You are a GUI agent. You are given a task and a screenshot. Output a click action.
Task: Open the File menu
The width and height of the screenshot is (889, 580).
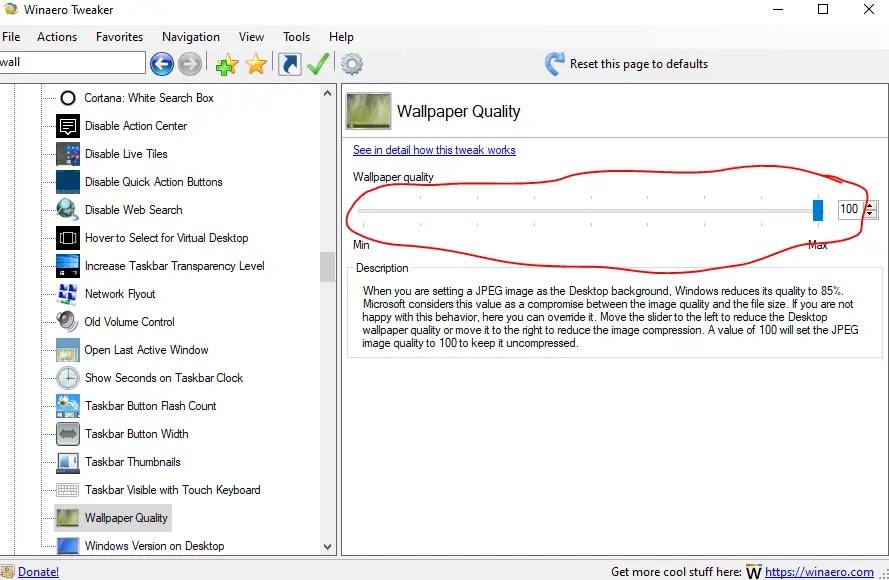(11, 37)
